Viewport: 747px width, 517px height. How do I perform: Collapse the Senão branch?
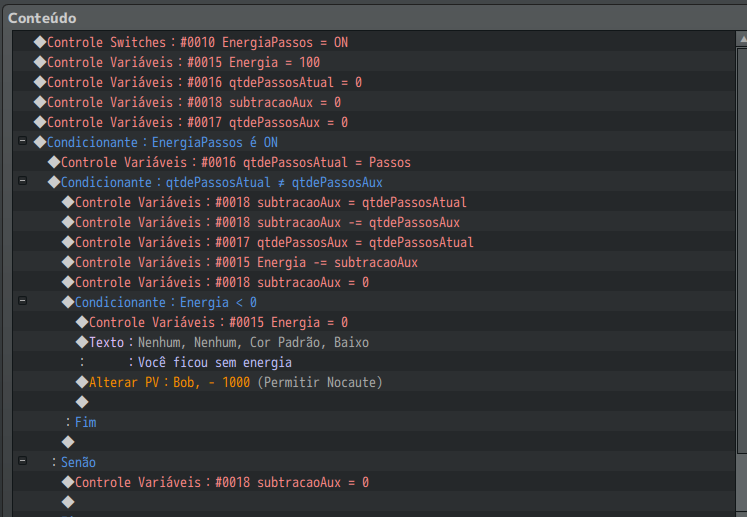point(23,462)
